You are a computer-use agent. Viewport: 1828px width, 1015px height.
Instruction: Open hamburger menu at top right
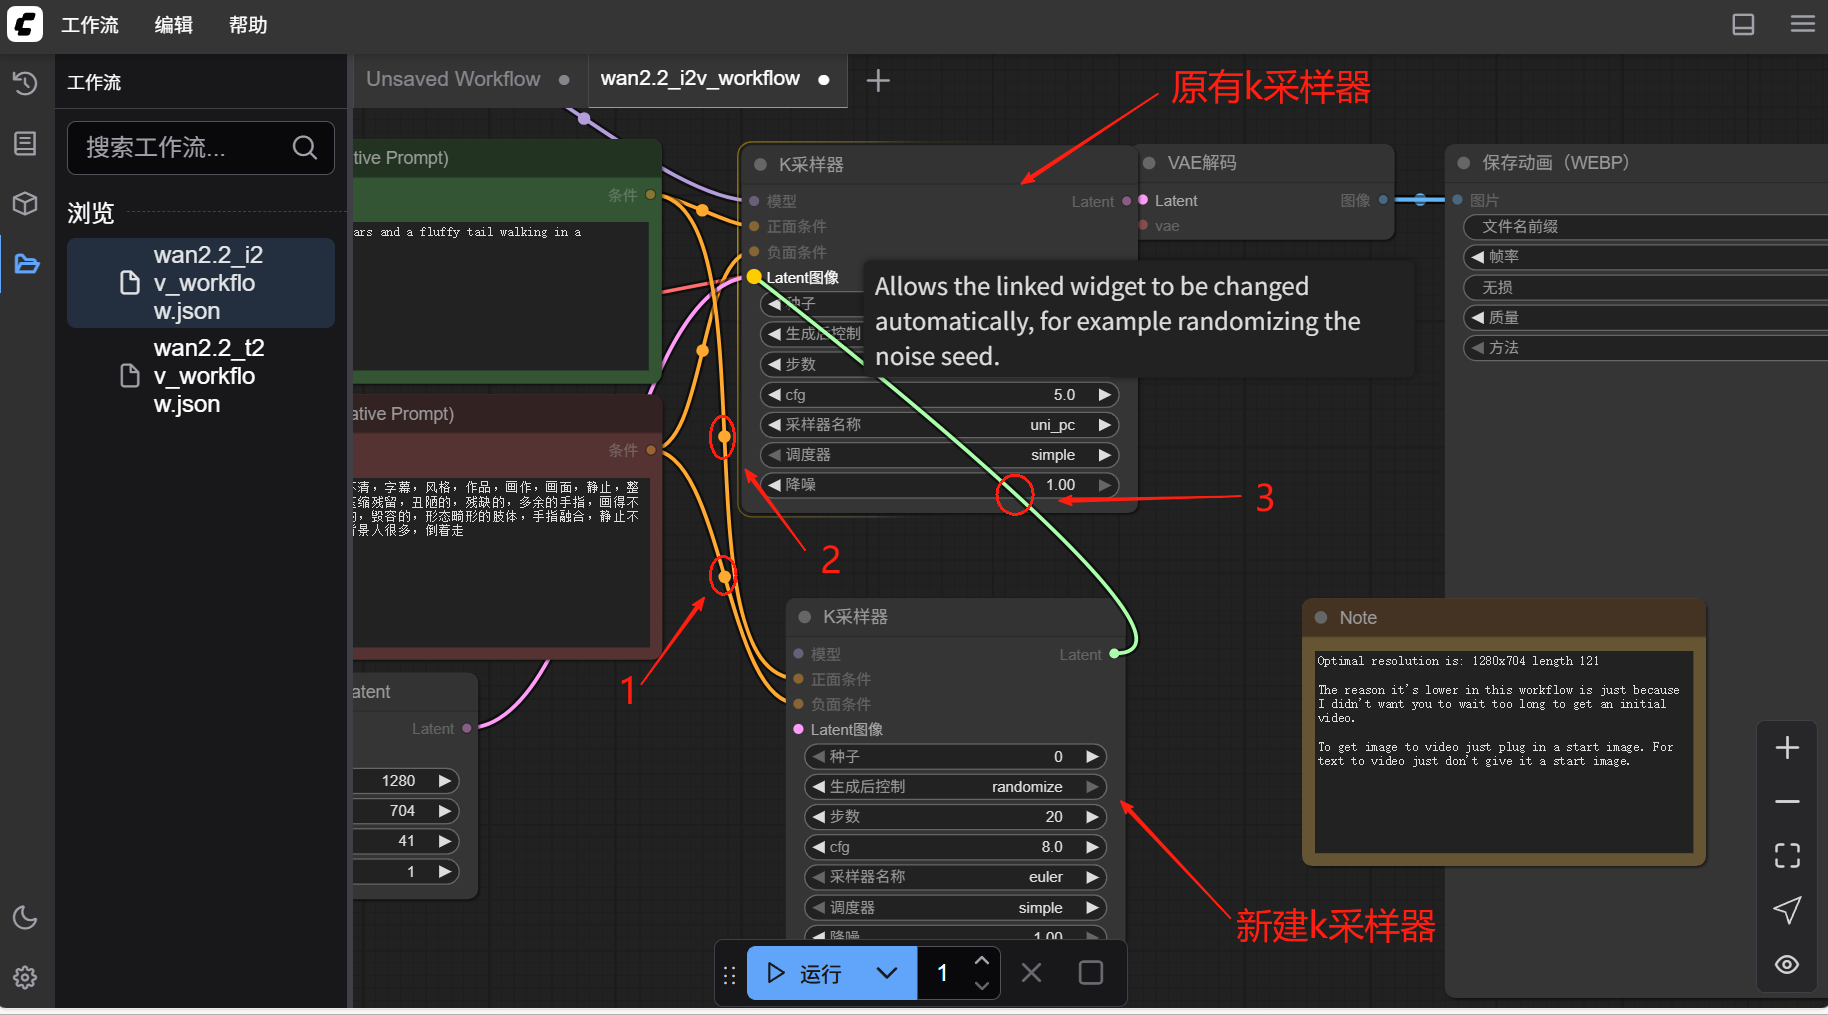[x=1802, y=24]
